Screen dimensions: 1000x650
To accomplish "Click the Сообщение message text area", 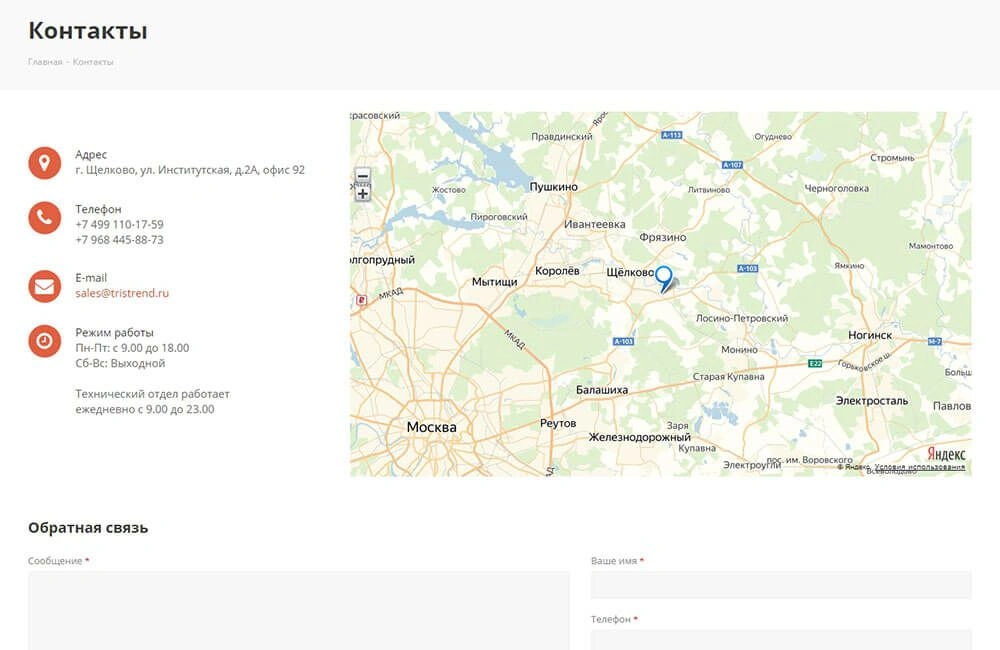I will pyautogui.click(x=298, y=610).
